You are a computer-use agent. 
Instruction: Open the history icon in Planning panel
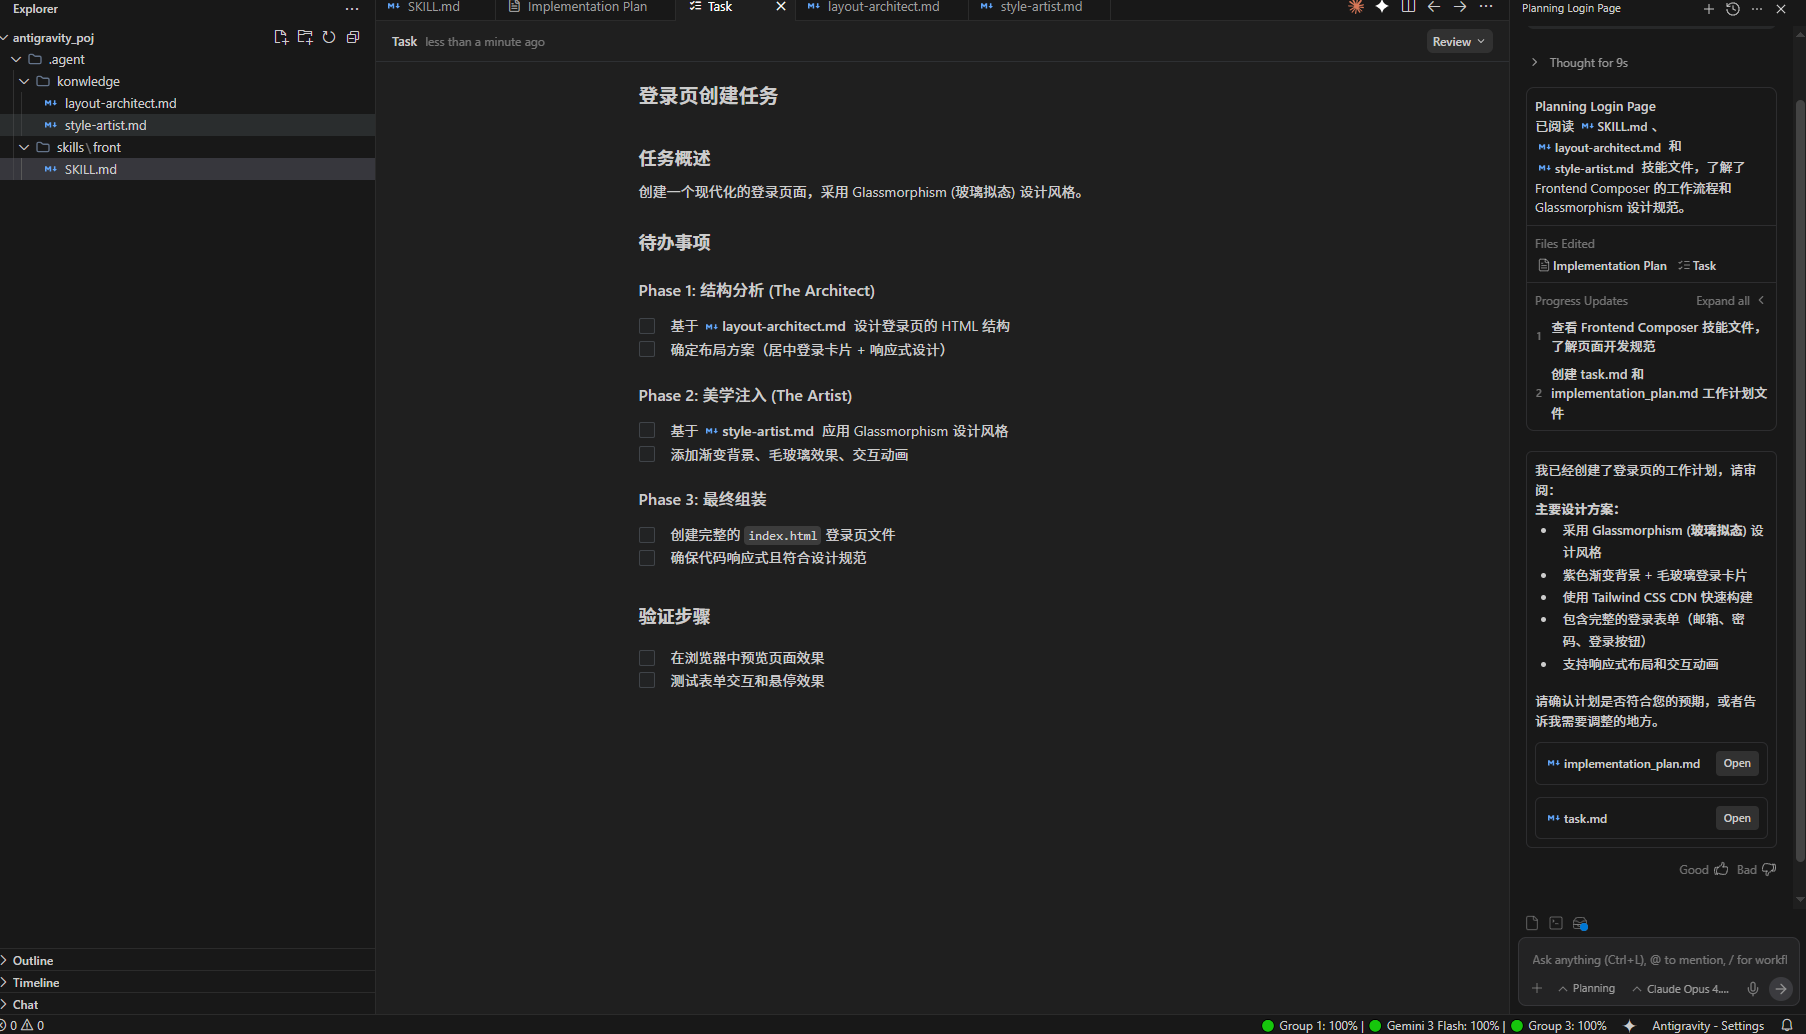coord(1732,9)
